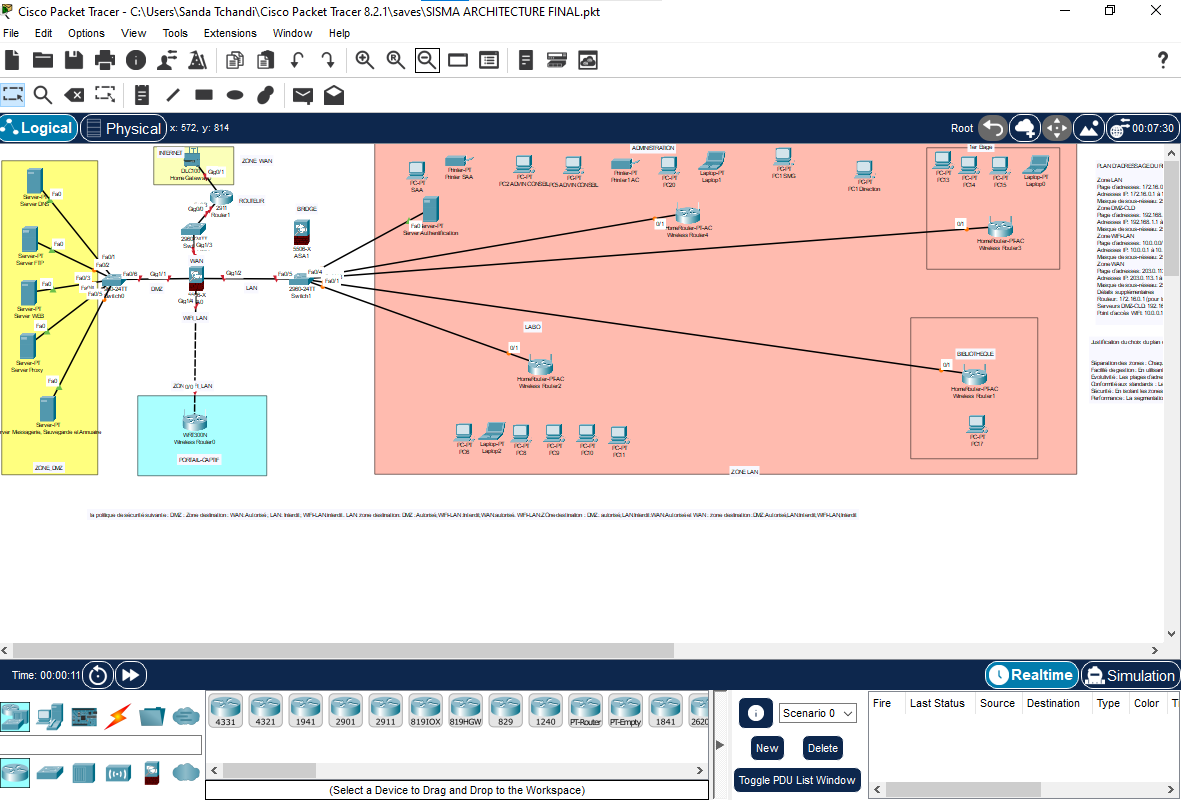Open Packet Tracer help question mark icon
This screenshot has width=1181, height=800.
click(x=1163, y=60)
